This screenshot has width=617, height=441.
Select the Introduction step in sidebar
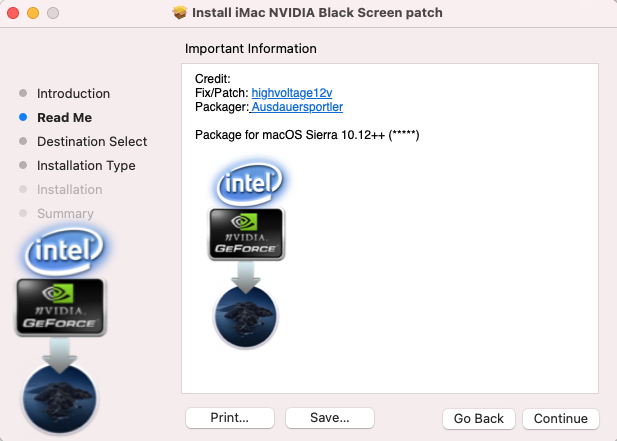pos(73,93)
